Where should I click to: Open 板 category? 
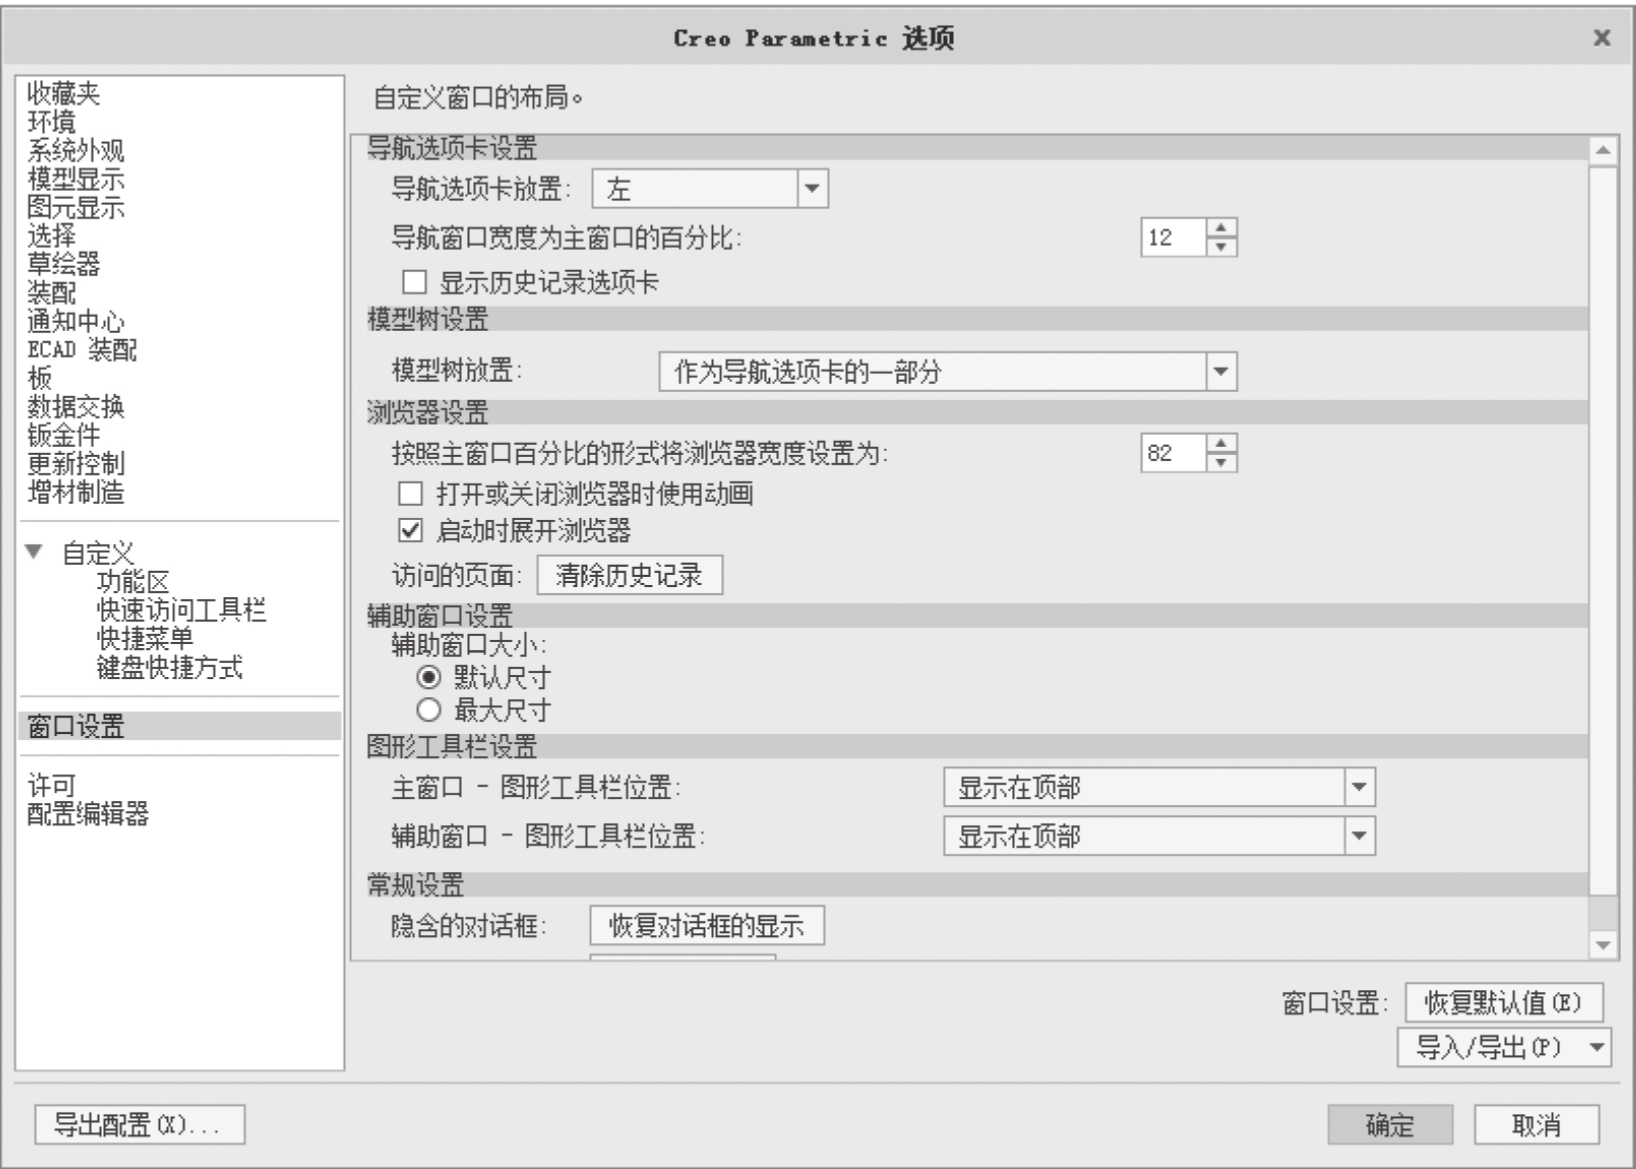pyautogui.click(x=39, y=377)
